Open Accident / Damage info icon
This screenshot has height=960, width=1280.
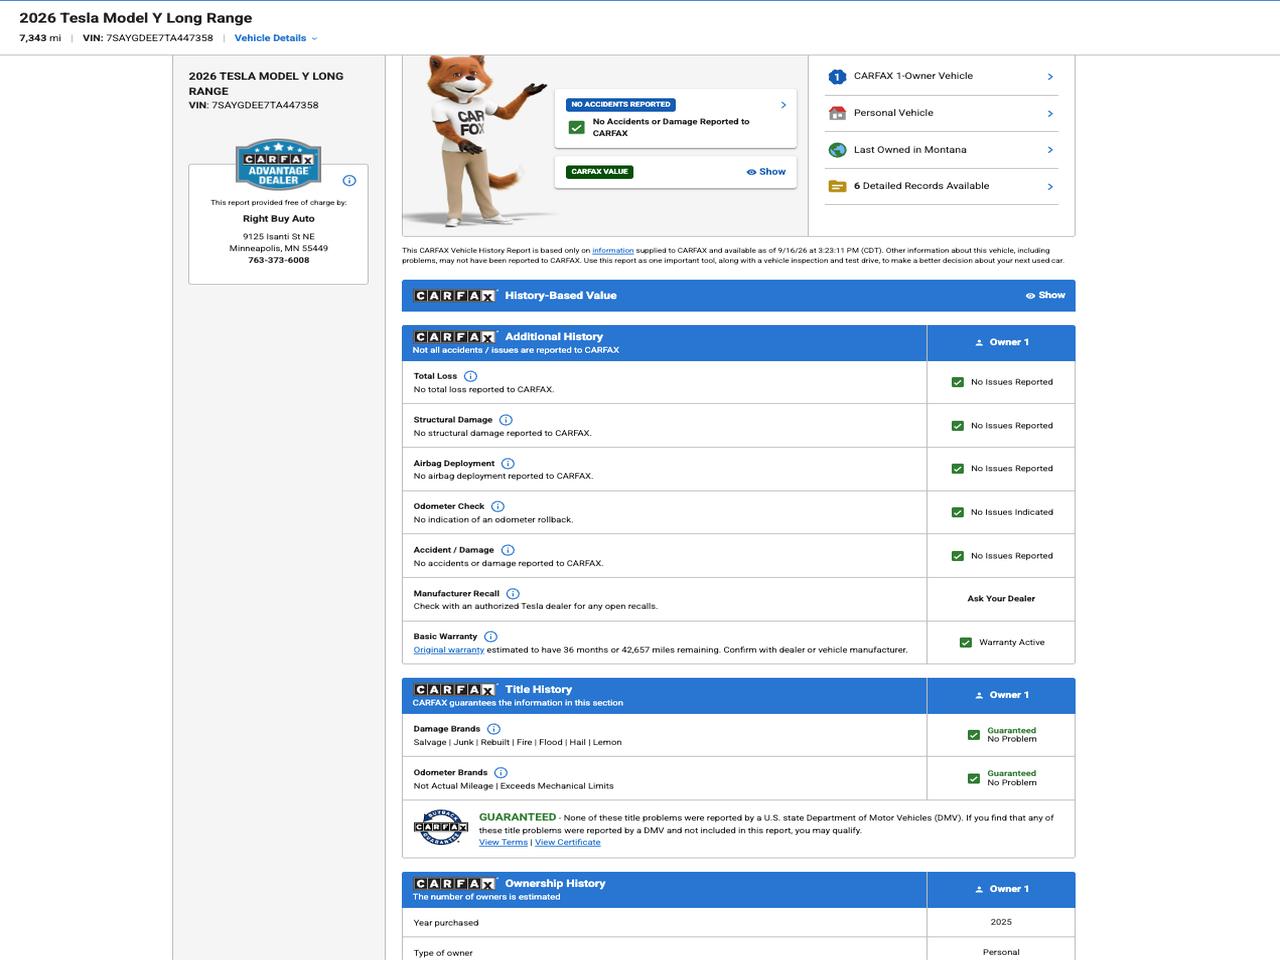click(508, 550)
